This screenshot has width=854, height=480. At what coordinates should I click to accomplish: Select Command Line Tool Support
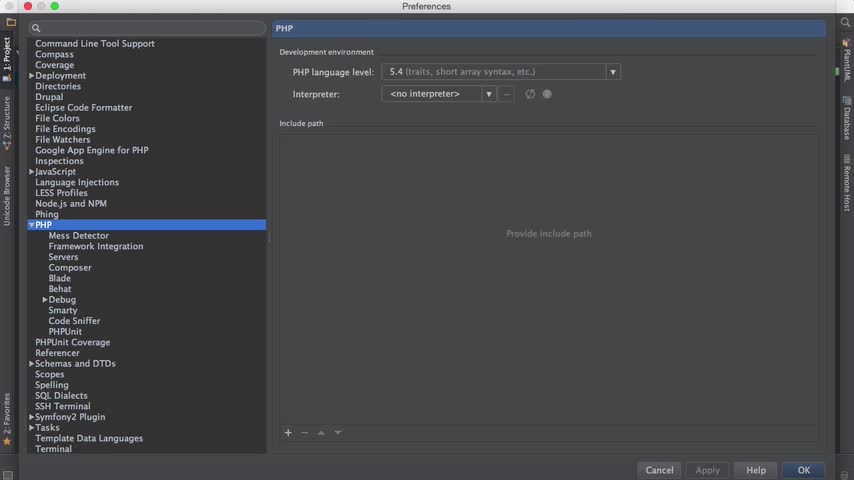(95, 44)
